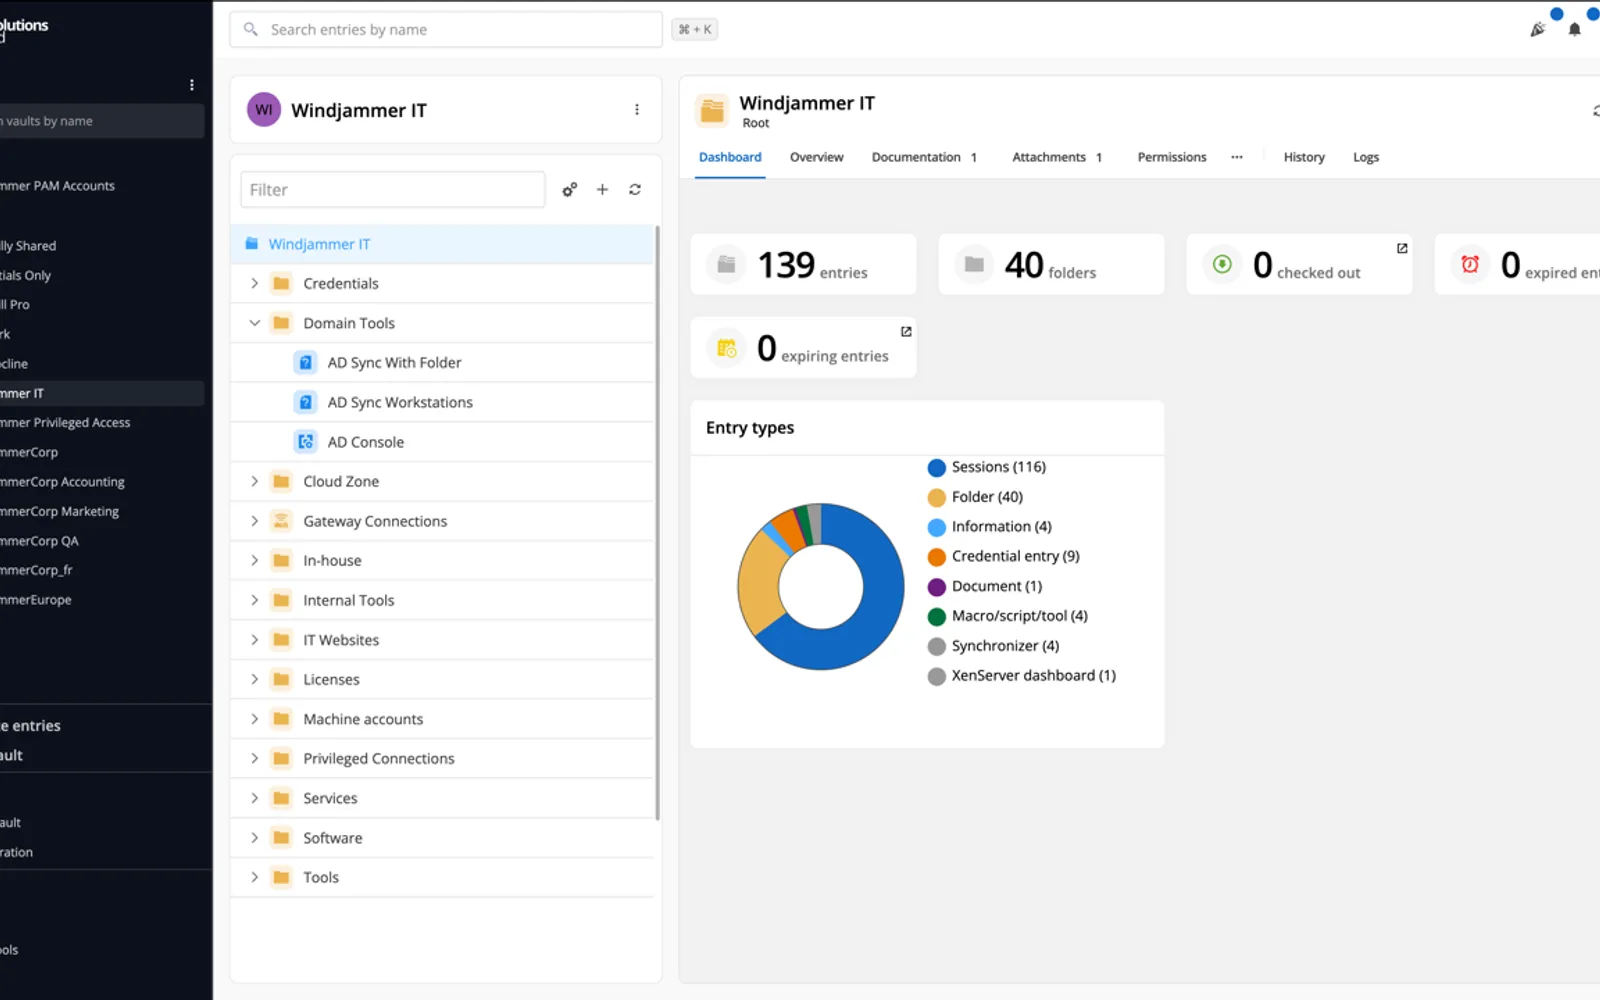Click the Gateway Connections folder icon

[282, 521]
